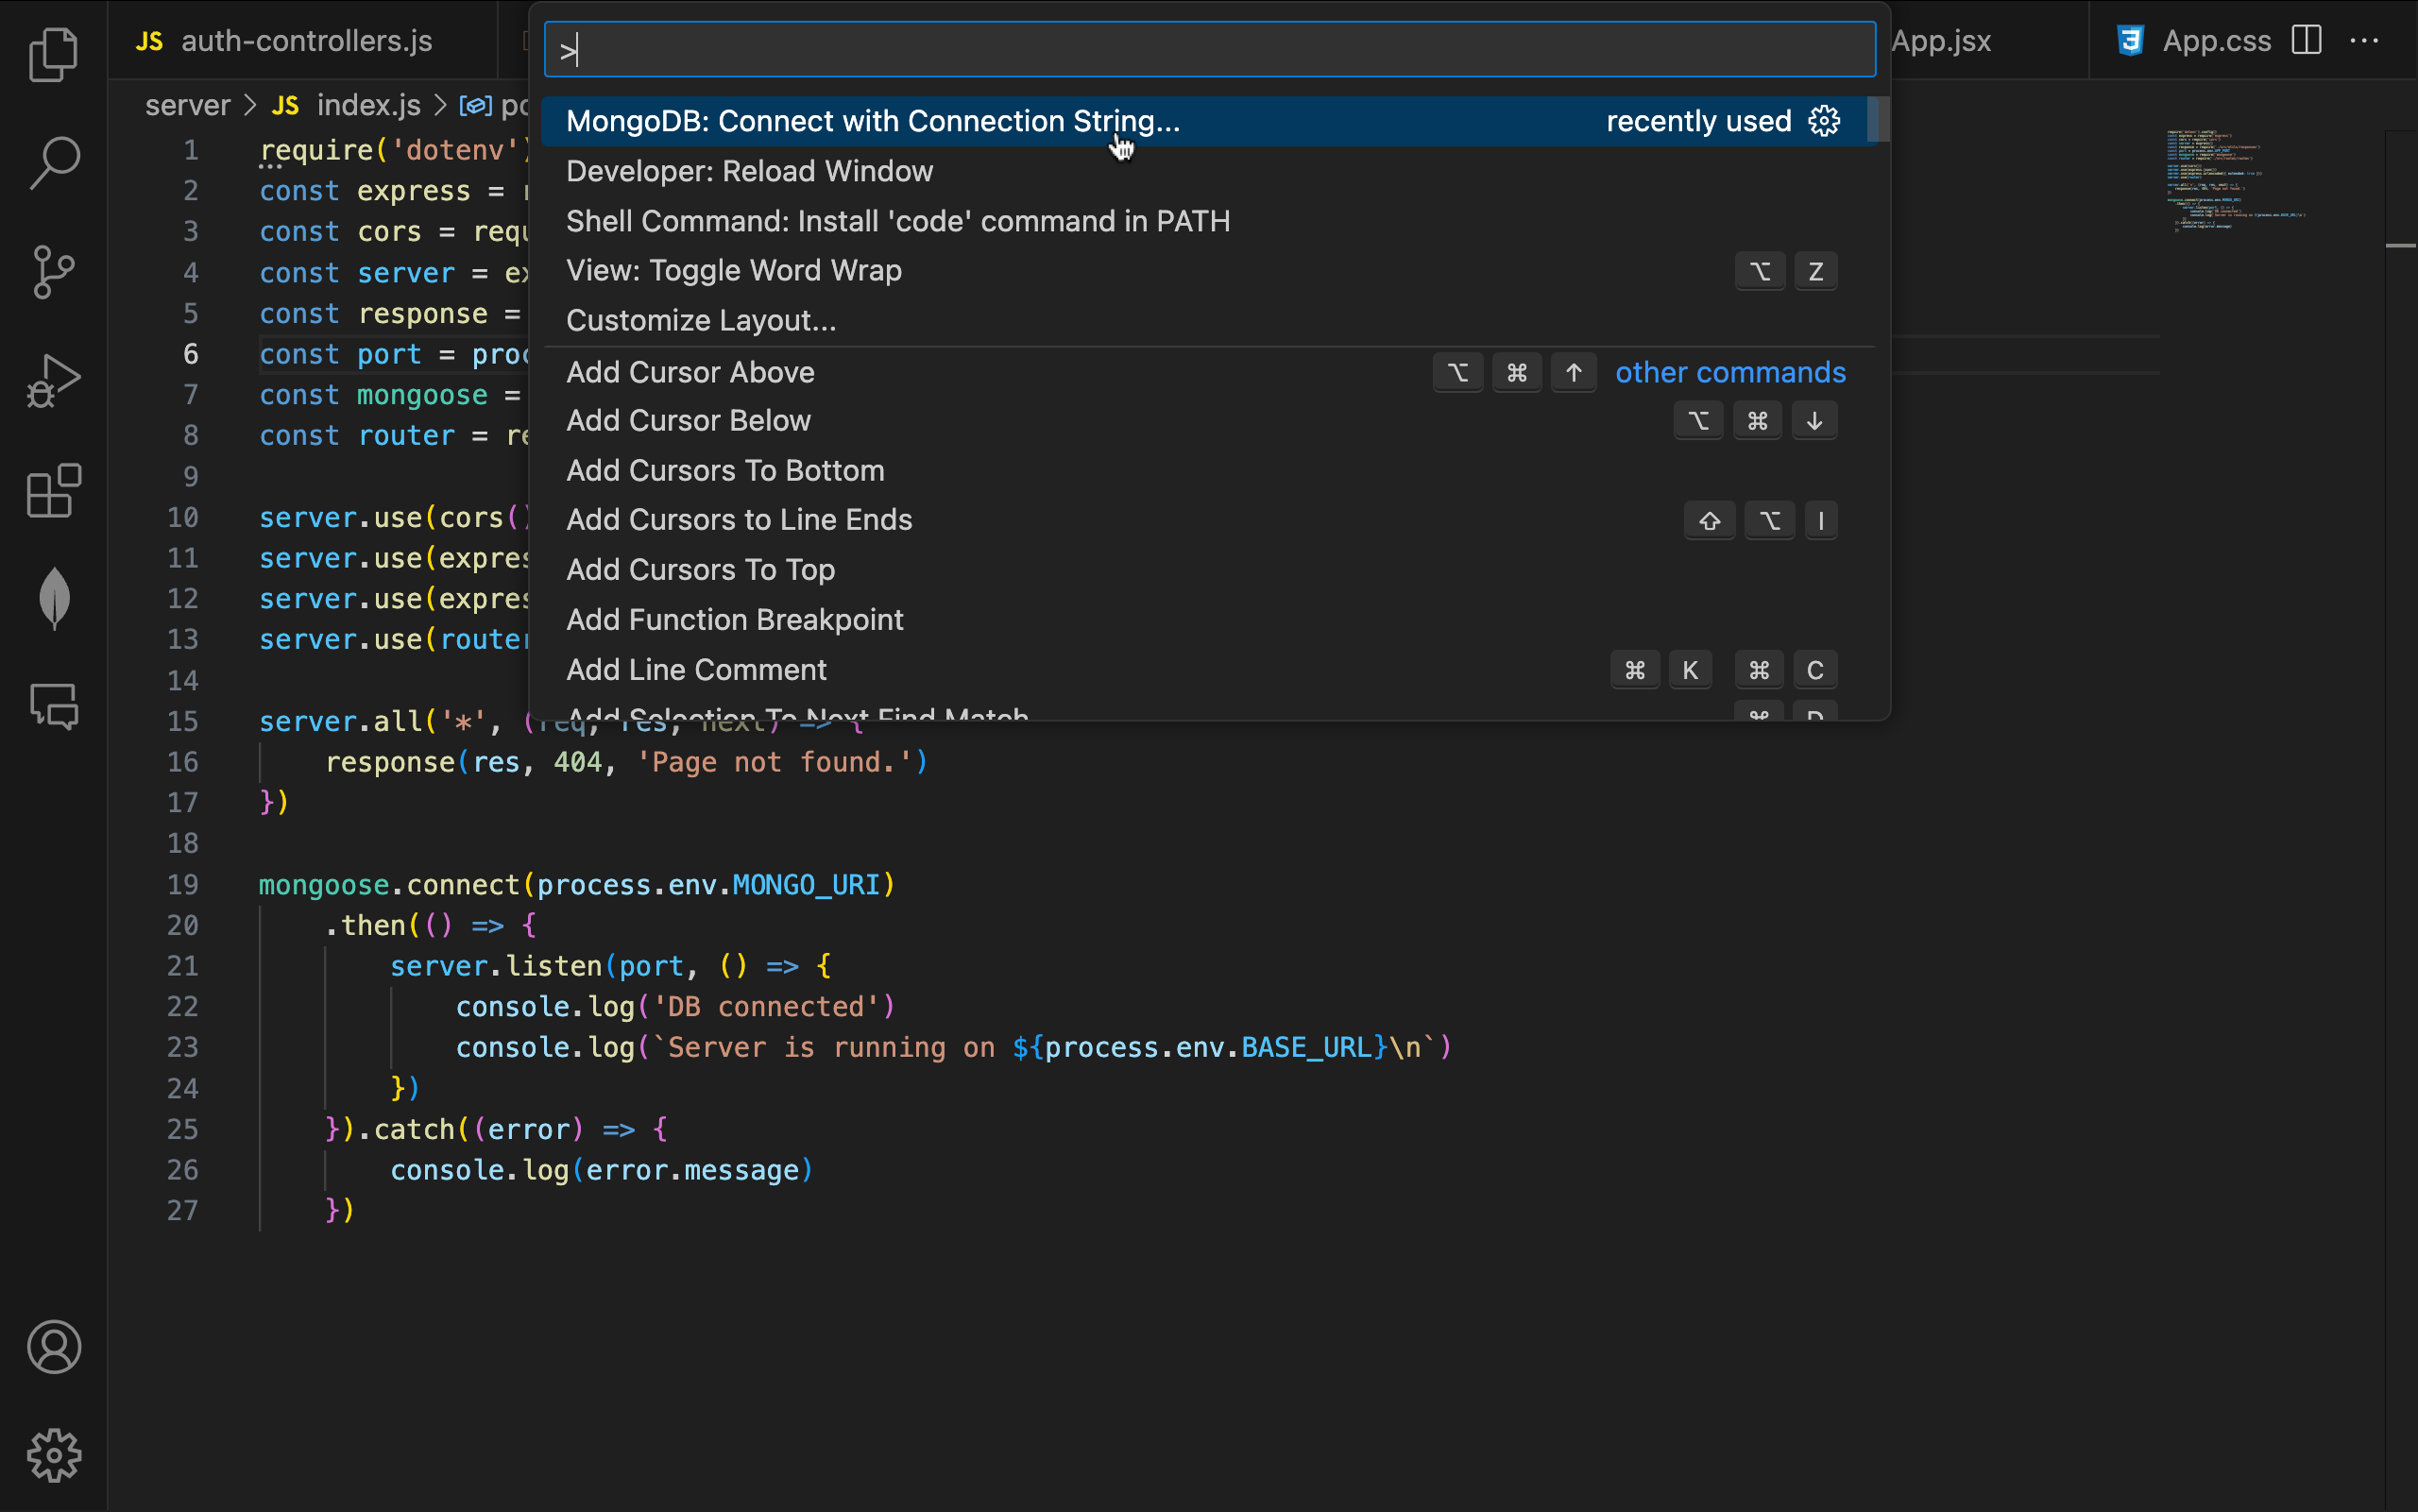This screenshot has width=2418, height=1512.
Task: Run Developer: Reload Window command
Action: tap(749, 171)
